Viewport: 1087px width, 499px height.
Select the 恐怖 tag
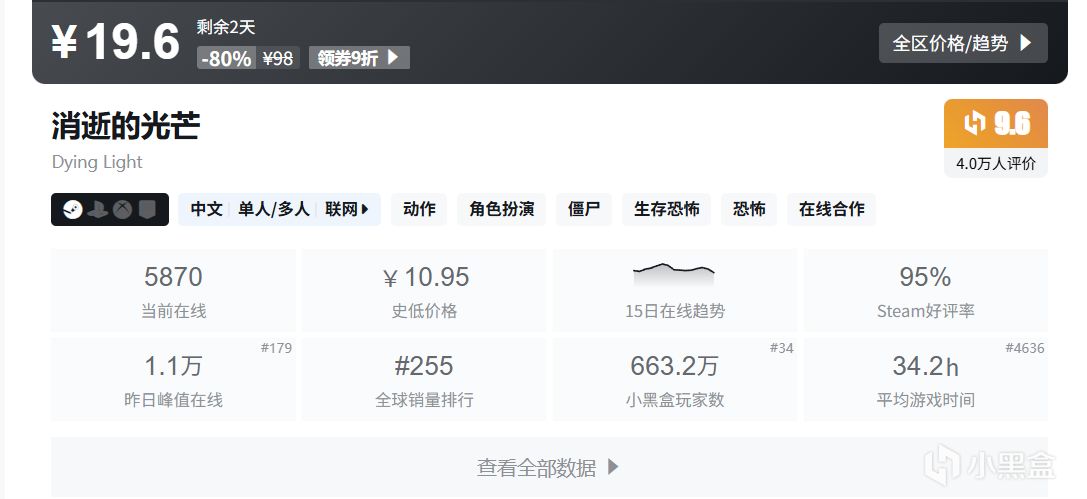click(x=749, y=209)
